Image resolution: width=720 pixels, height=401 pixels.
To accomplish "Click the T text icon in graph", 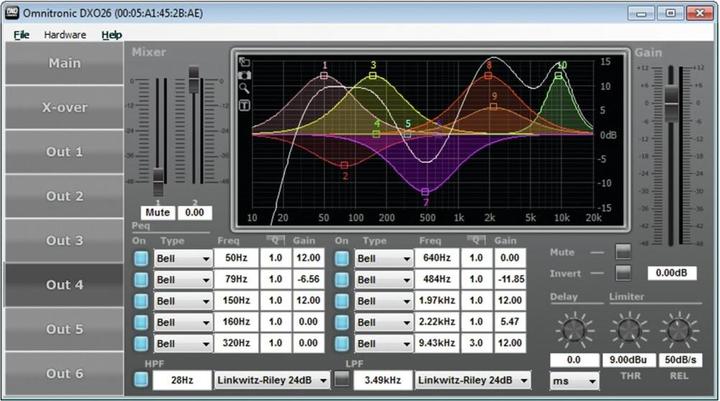I will (244, 104).
